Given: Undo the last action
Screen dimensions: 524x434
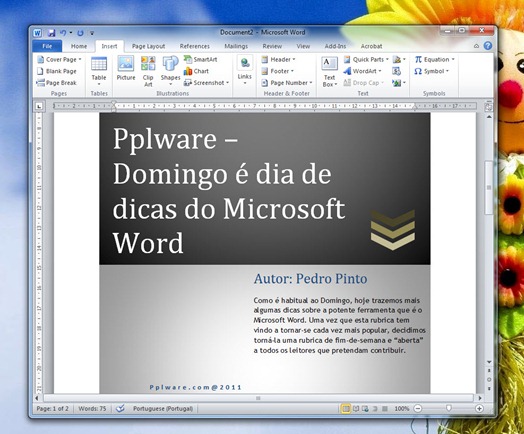Looking at the screenshot, I should 63,33.
